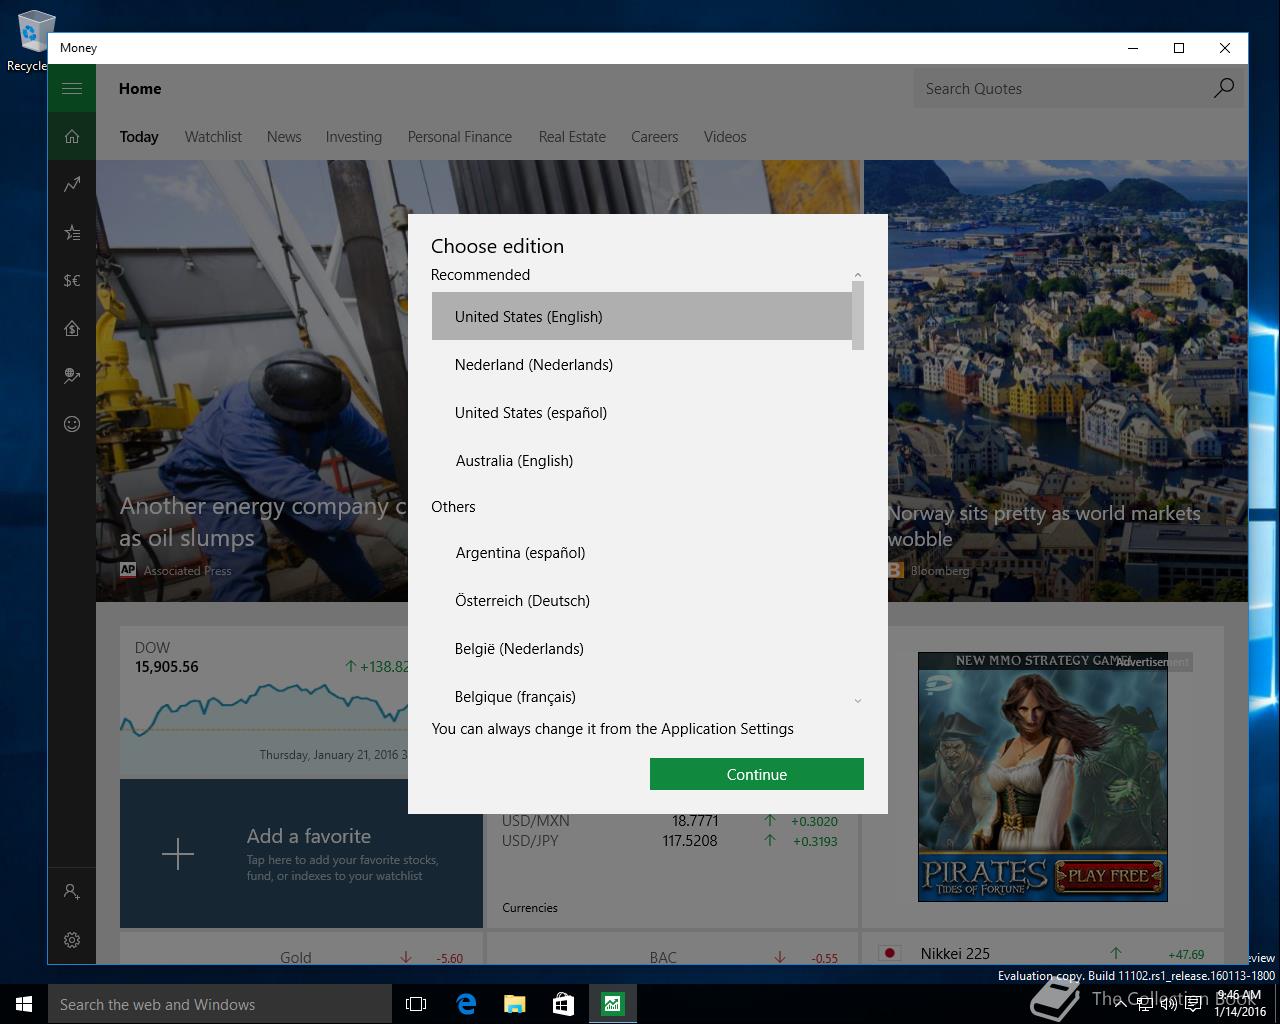The image size is (1280, 1024).
Task: Click the USD/JPY currency row
Action: pyautogui.click(x=670, y=841)
